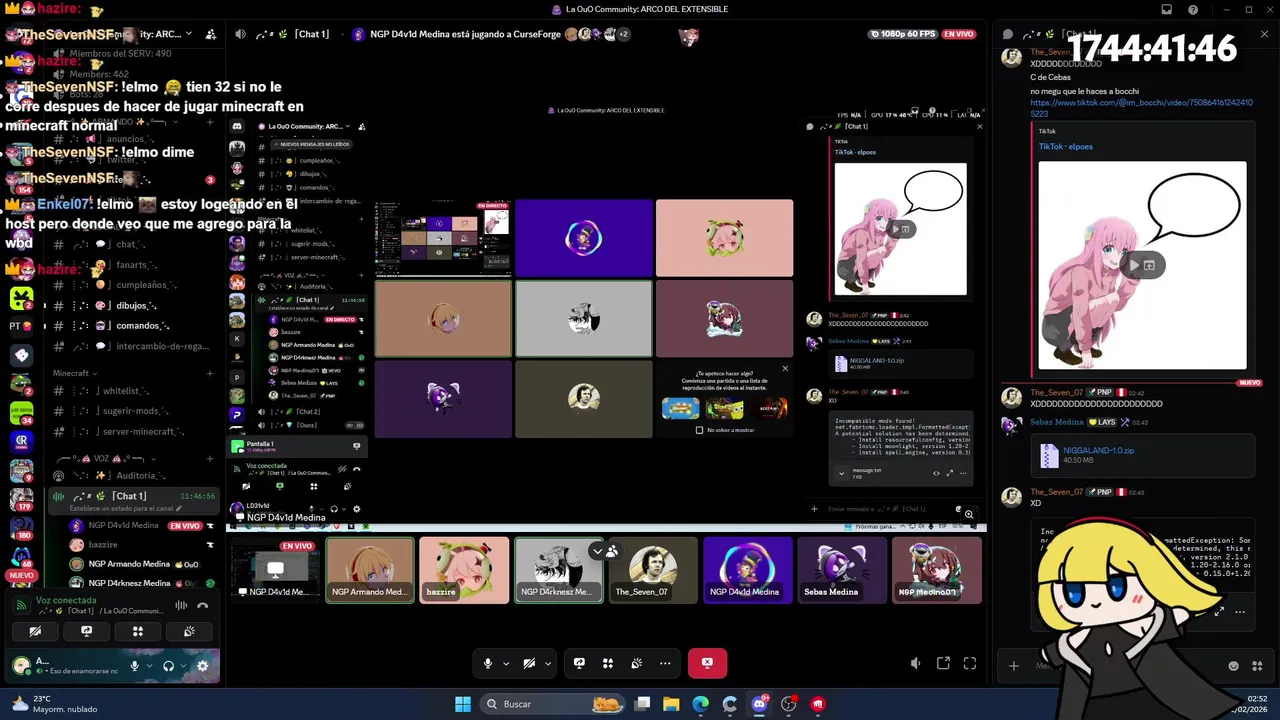1280x720 pixels.
Task: Click red stop streaming button
Action: tap(707, 663)
